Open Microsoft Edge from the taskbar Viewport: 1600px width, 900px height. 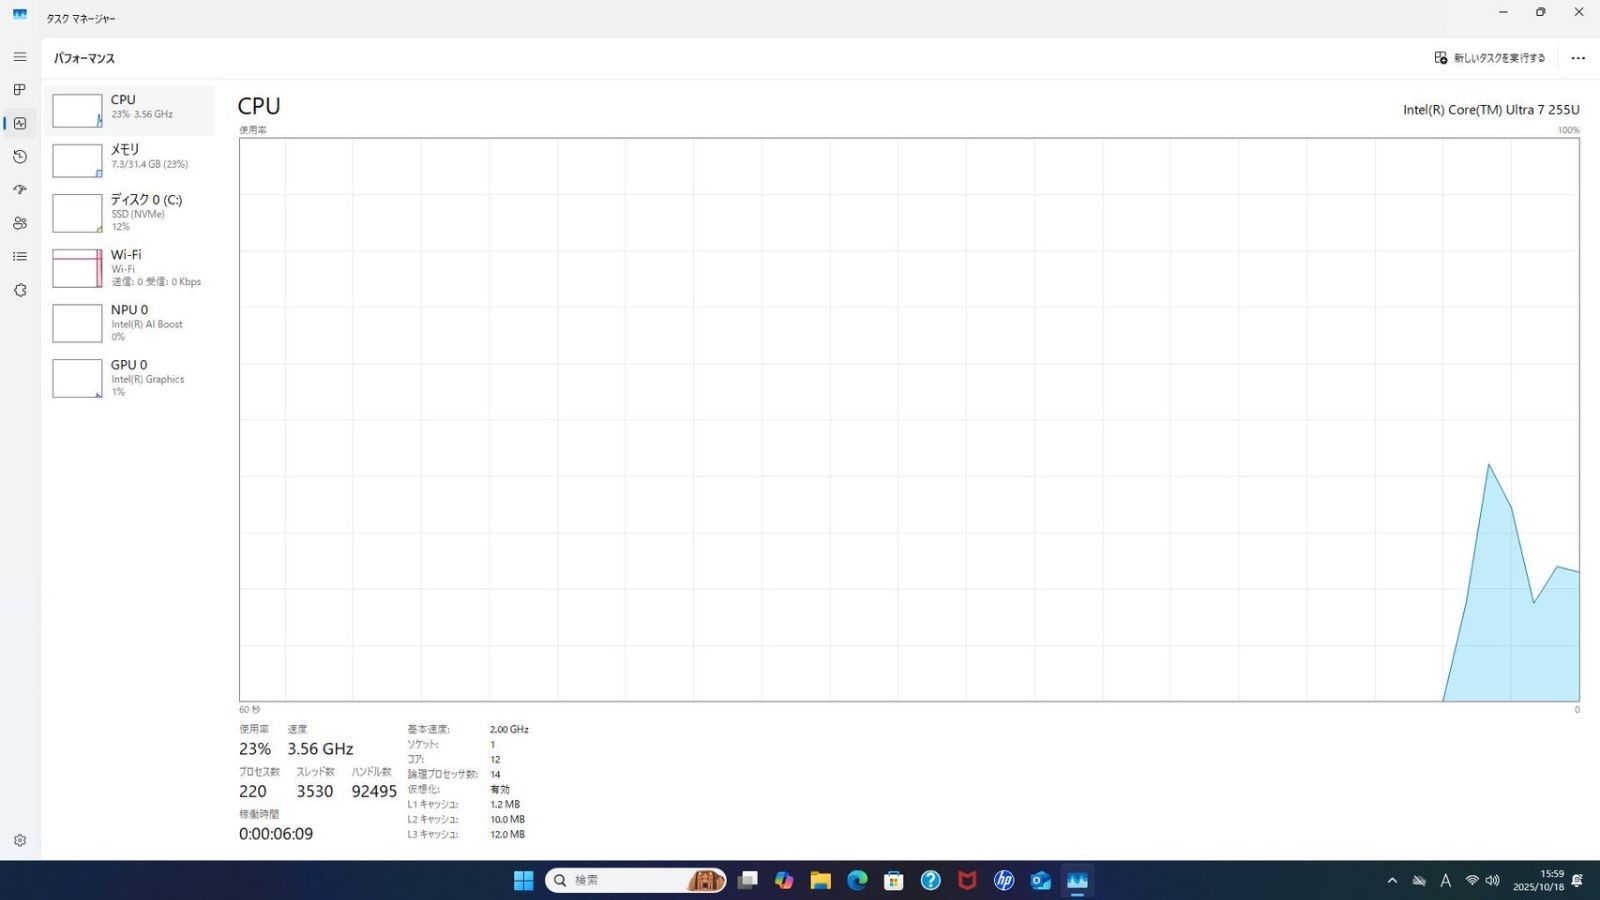(857, 880)
